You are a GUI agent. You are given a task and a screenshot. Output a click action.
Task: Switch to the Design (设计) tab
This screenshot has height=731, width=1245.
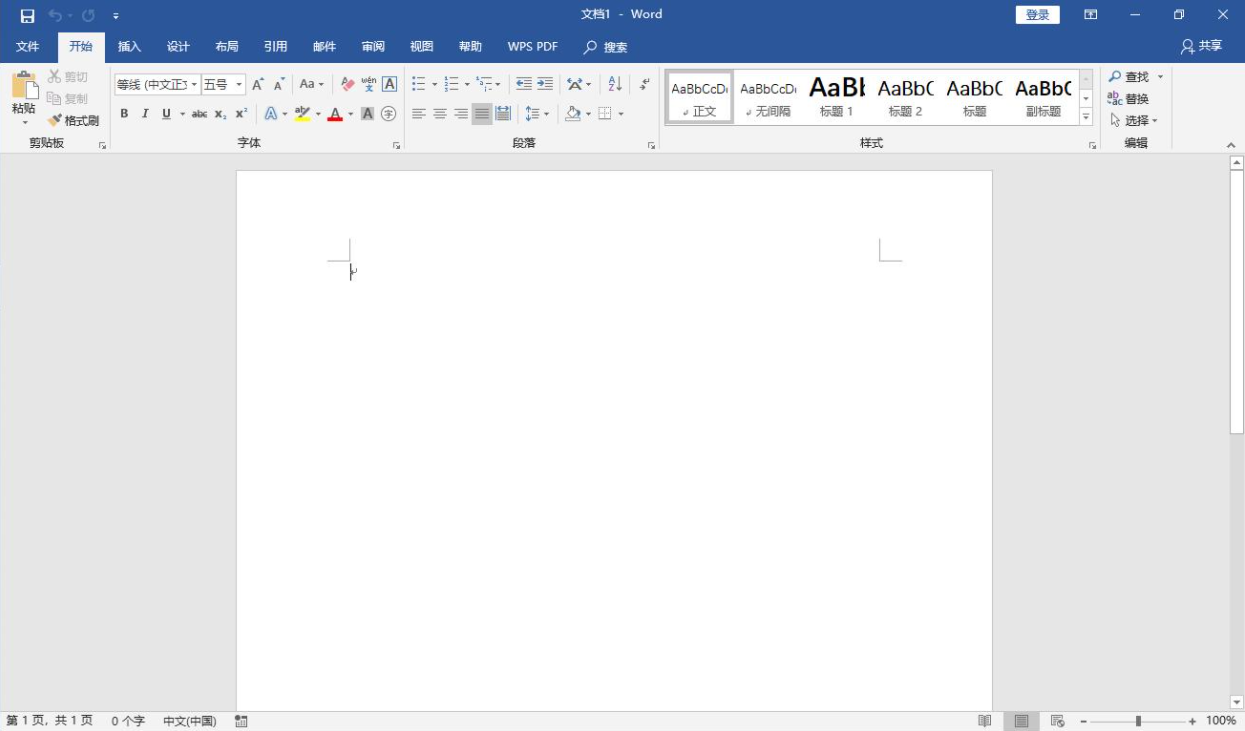(x=178, y=47)
